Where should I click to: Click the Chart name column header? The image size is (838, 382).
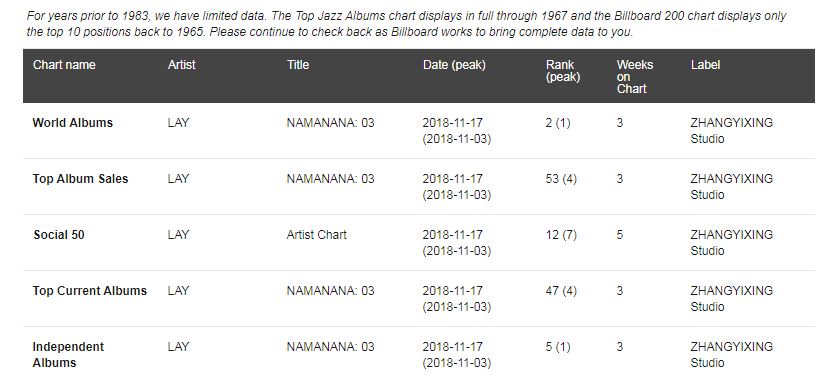point(64,65)
